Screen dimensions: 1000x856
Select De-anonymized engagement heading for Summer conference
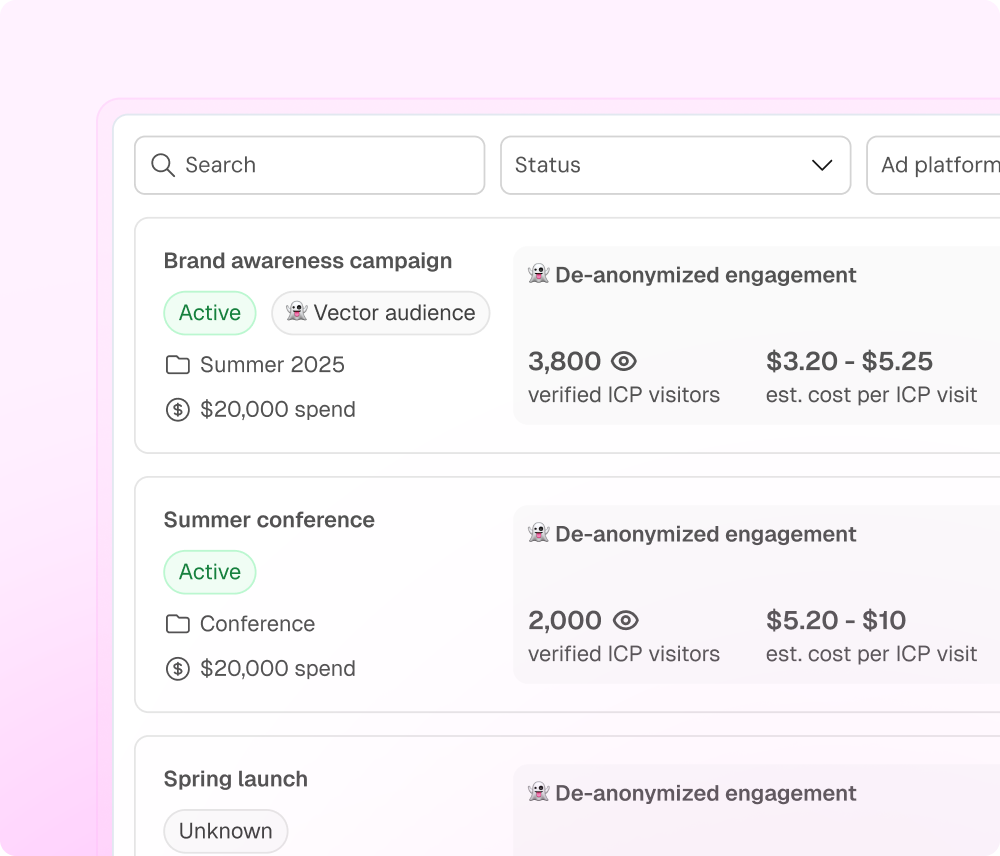tap(706, 534)
